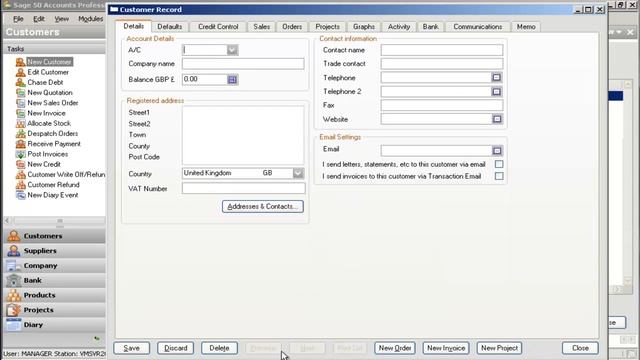Close the Customer Record with Close button
Viewport: 640px width, 360px height.
point(580,348)
